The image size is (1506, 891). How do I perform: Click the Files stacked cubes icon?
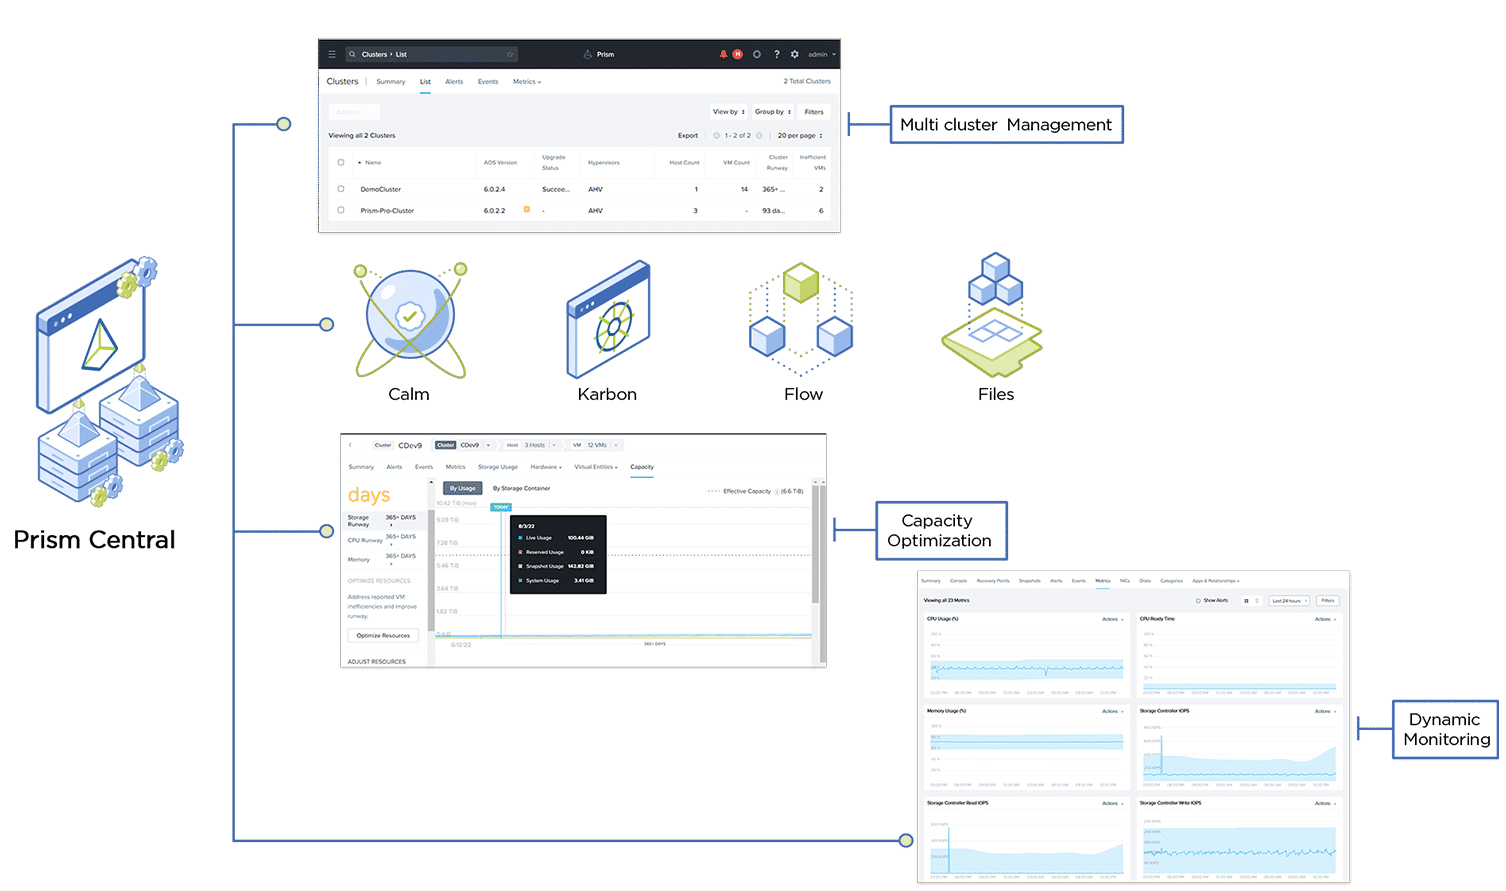point(993,315)
